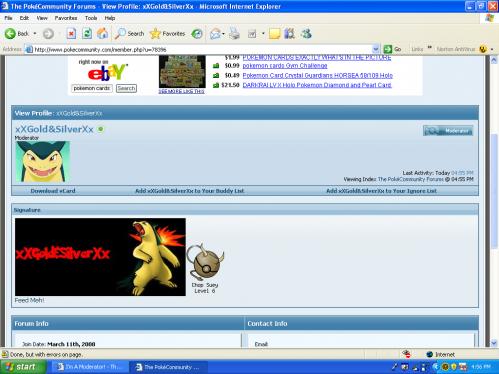Open the Favorites menu
This screenshot has height=374, width=499.
coord(66,18)
